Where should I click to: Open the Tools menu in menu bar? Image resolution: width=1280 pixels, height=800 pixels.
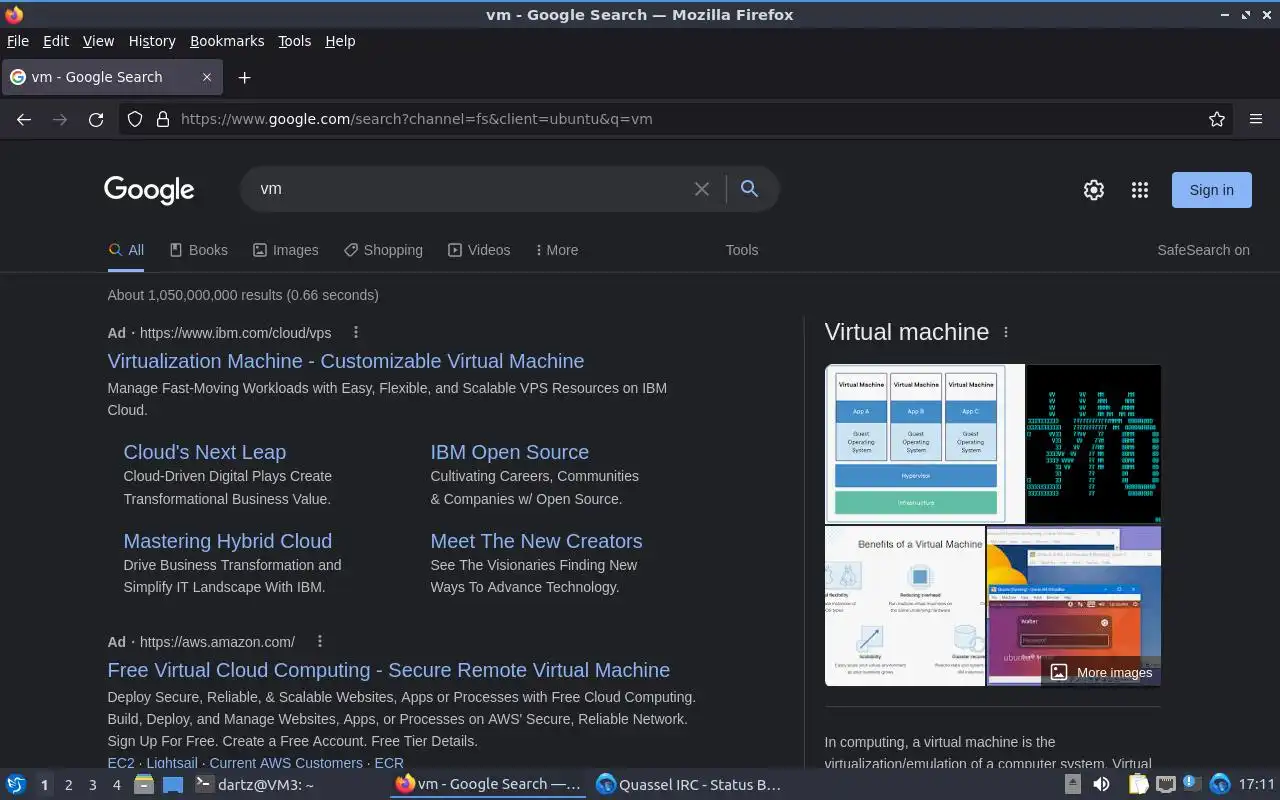click(x=294, y=41)
